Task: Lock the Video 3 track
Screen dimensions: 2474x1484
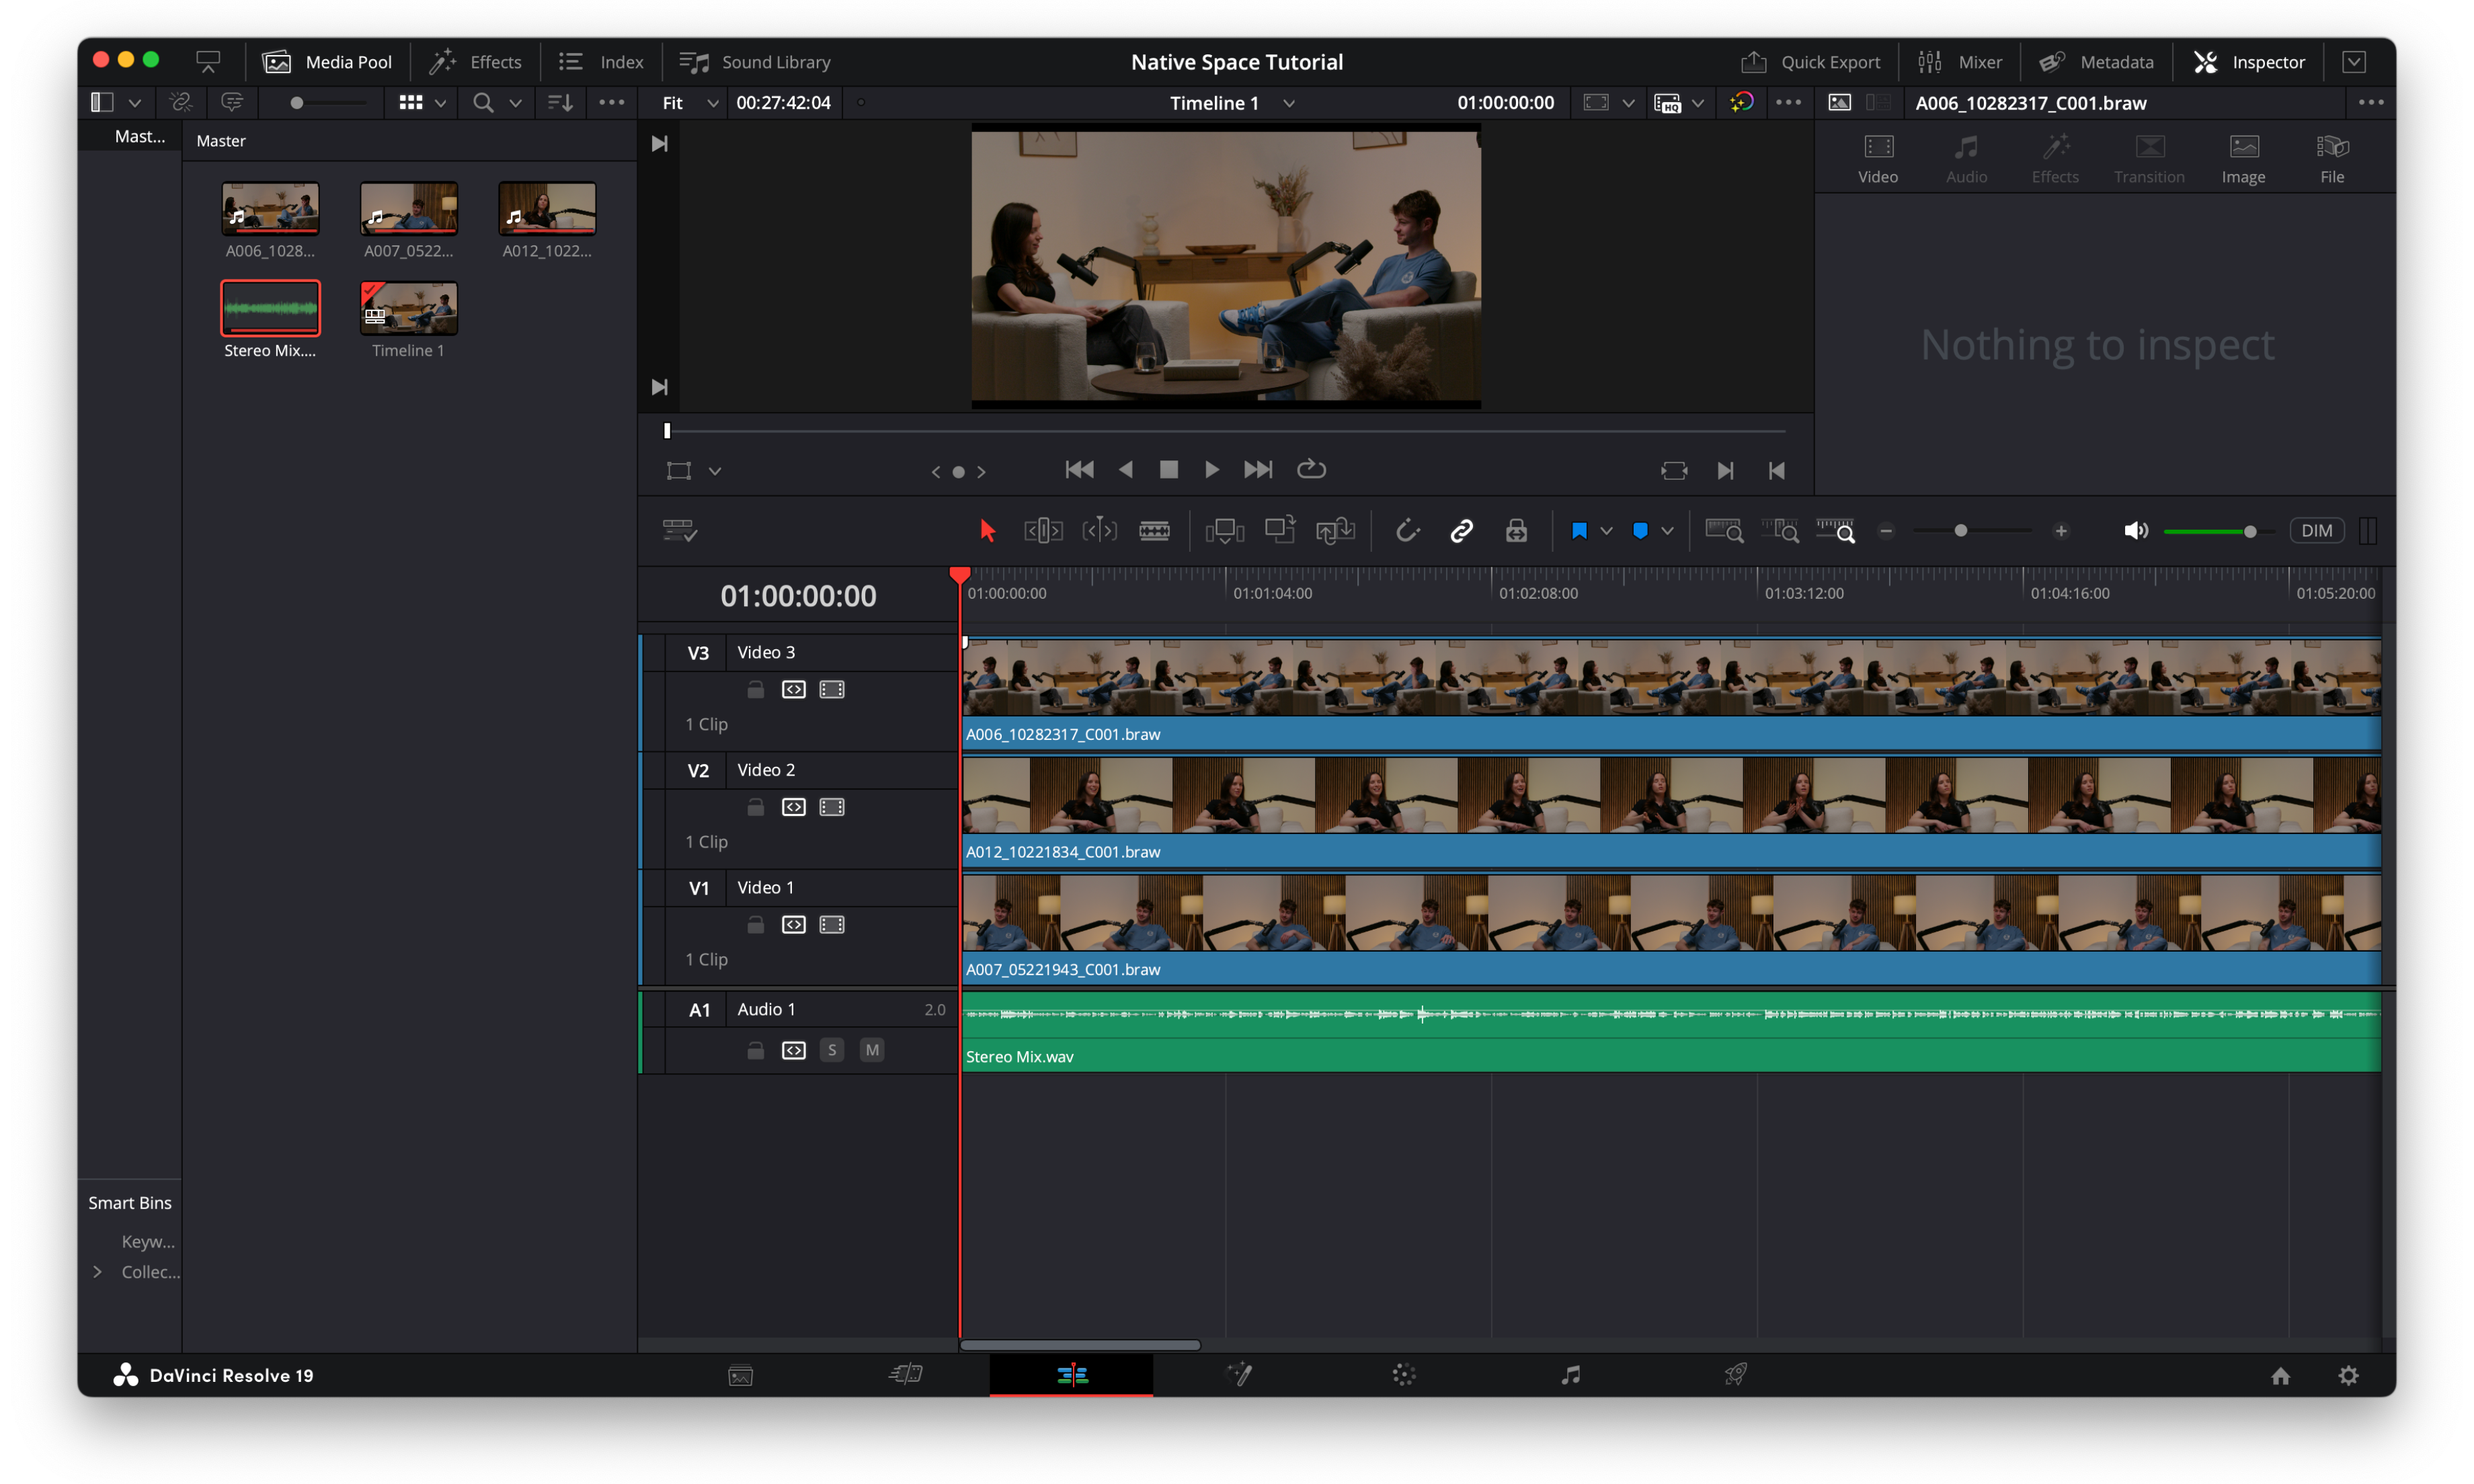Action: pyautogui.click(x=756, y=689)
